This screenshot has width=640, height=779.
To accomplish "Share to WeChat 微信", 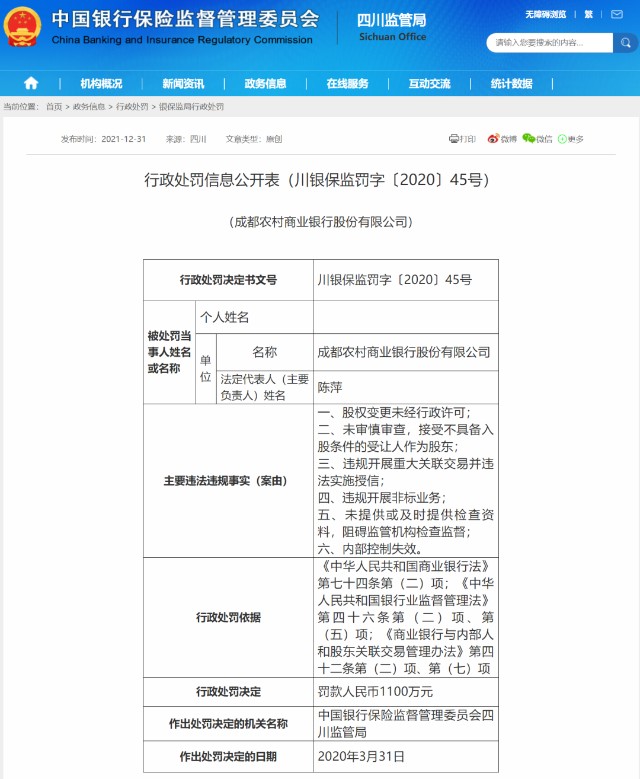I will [537, 139].
